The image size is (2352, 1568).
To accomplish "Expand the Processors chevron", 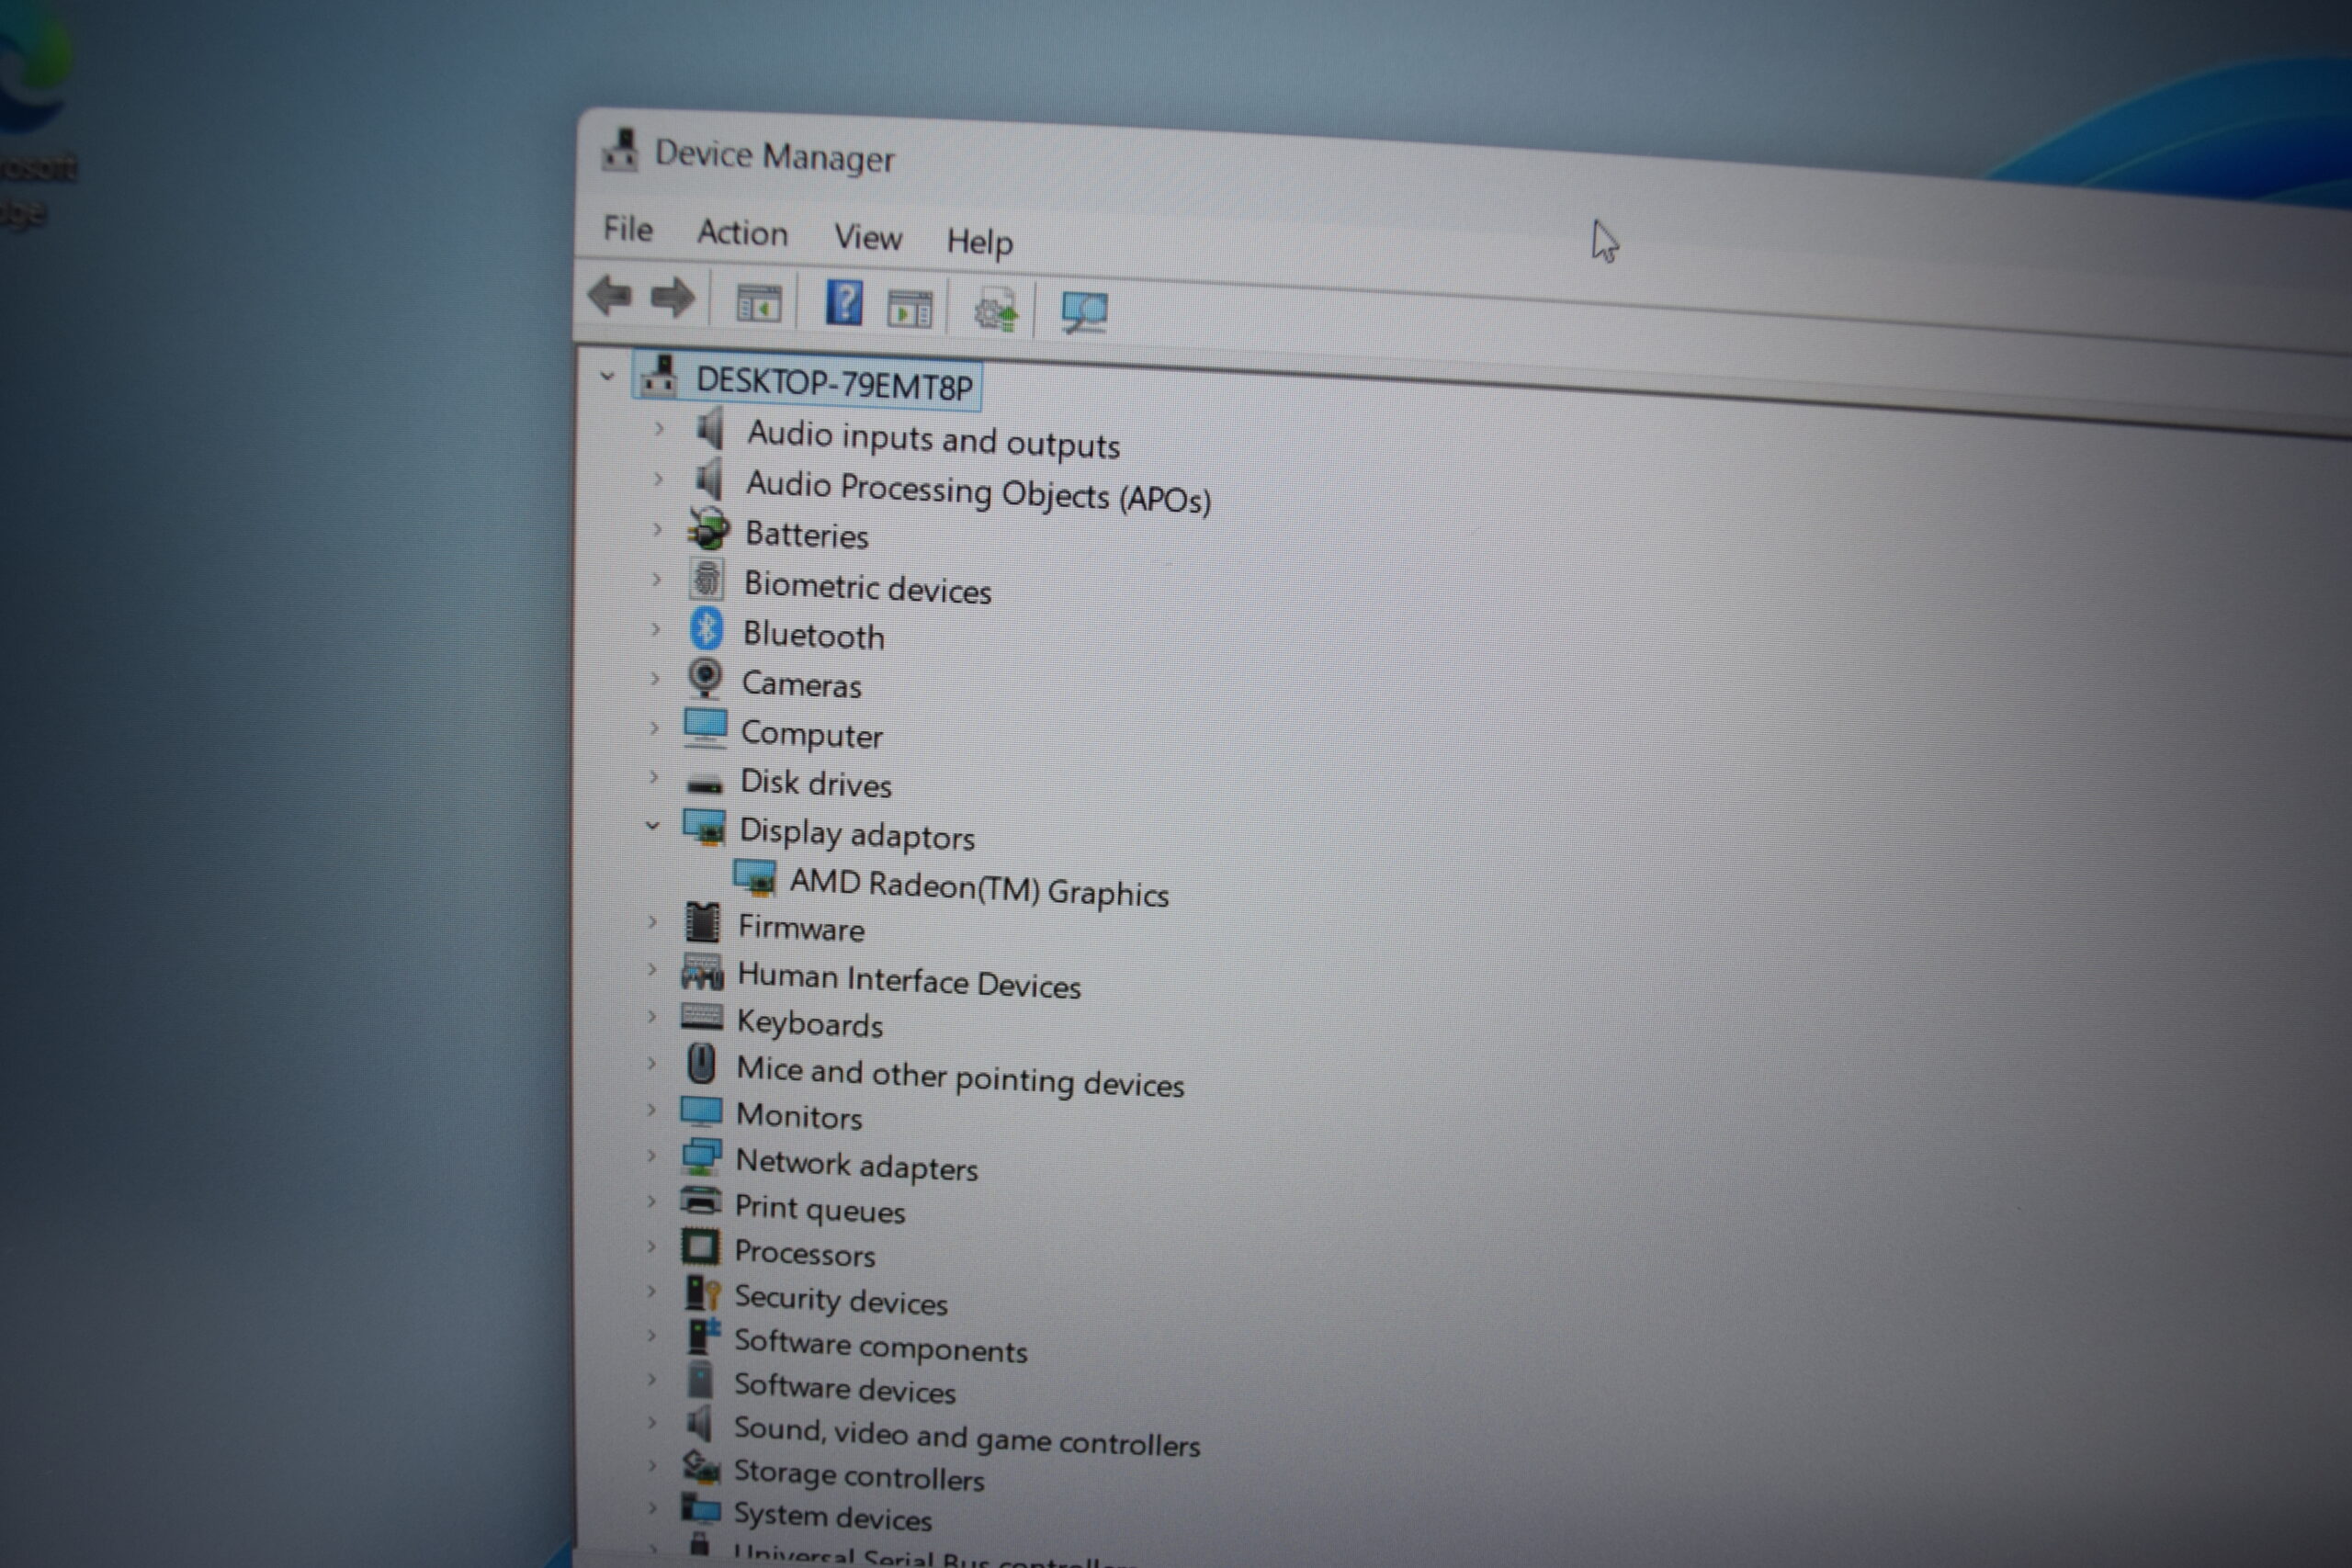I will pyautogui.click(x=651, y=1246).
